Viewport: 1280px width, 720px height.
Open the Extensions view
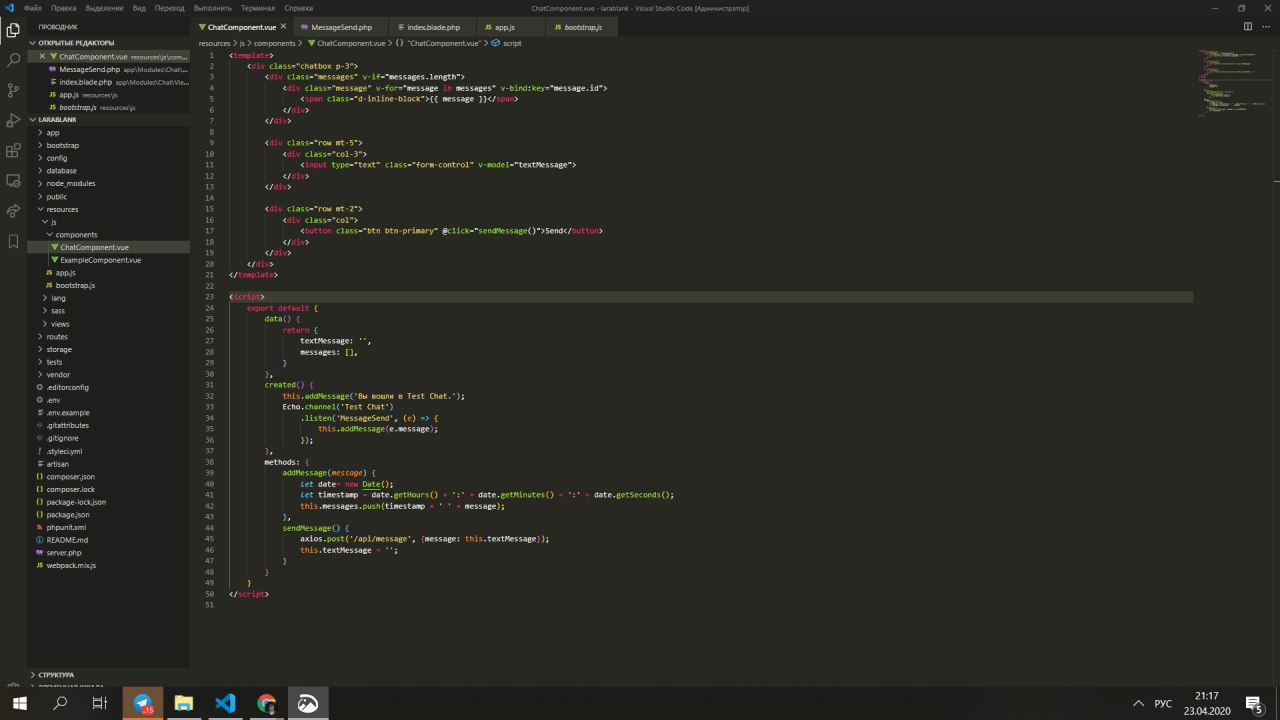[x=13, y=151]
